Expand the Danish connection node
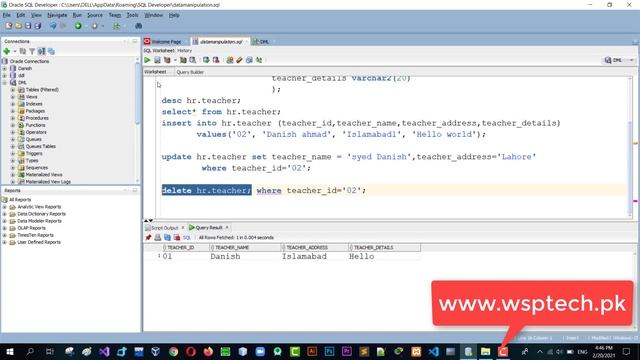Screen dimensions: 640x360 (5, 69)
